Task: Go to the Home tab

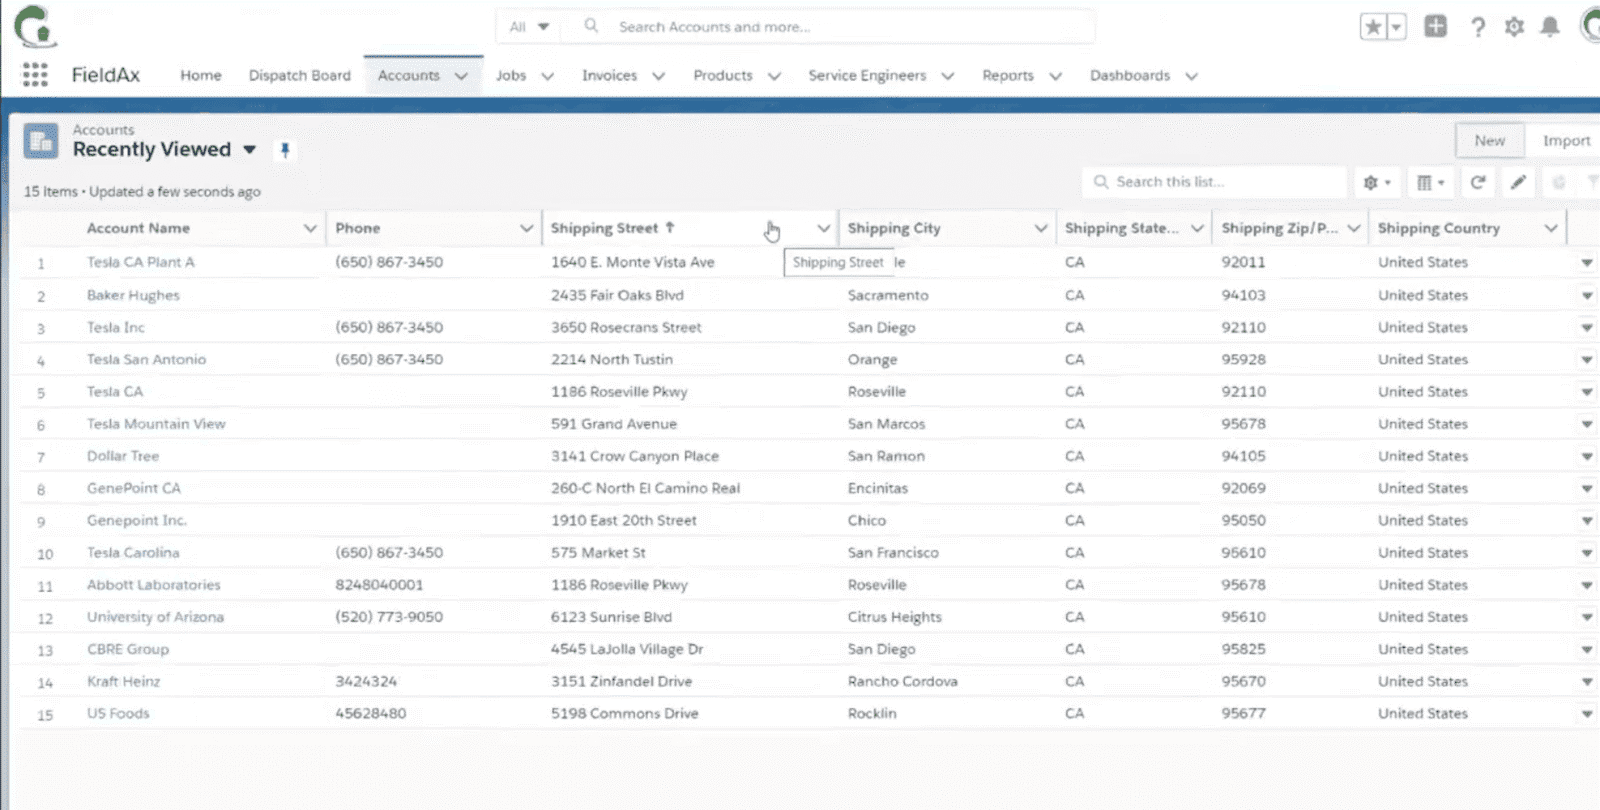Action: [x=201, y=75]
